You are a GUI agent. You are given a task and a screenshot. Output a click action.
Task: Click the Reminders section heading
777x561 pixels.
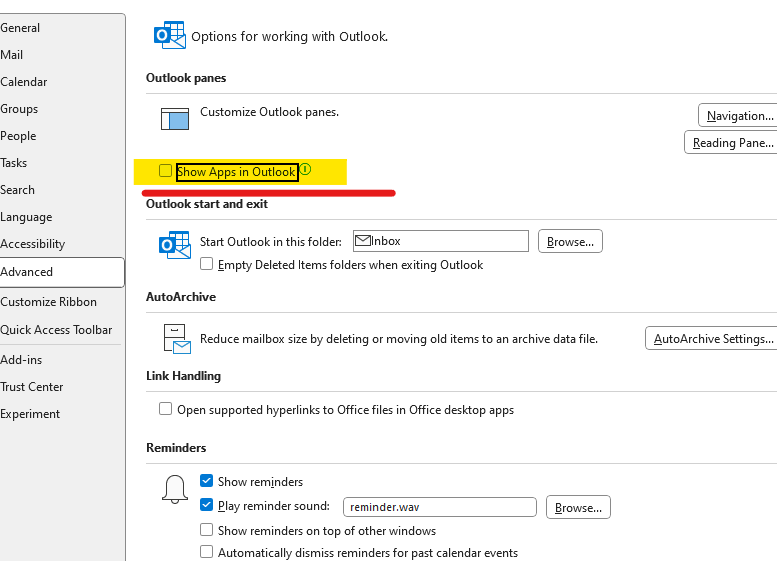(176, 448)
